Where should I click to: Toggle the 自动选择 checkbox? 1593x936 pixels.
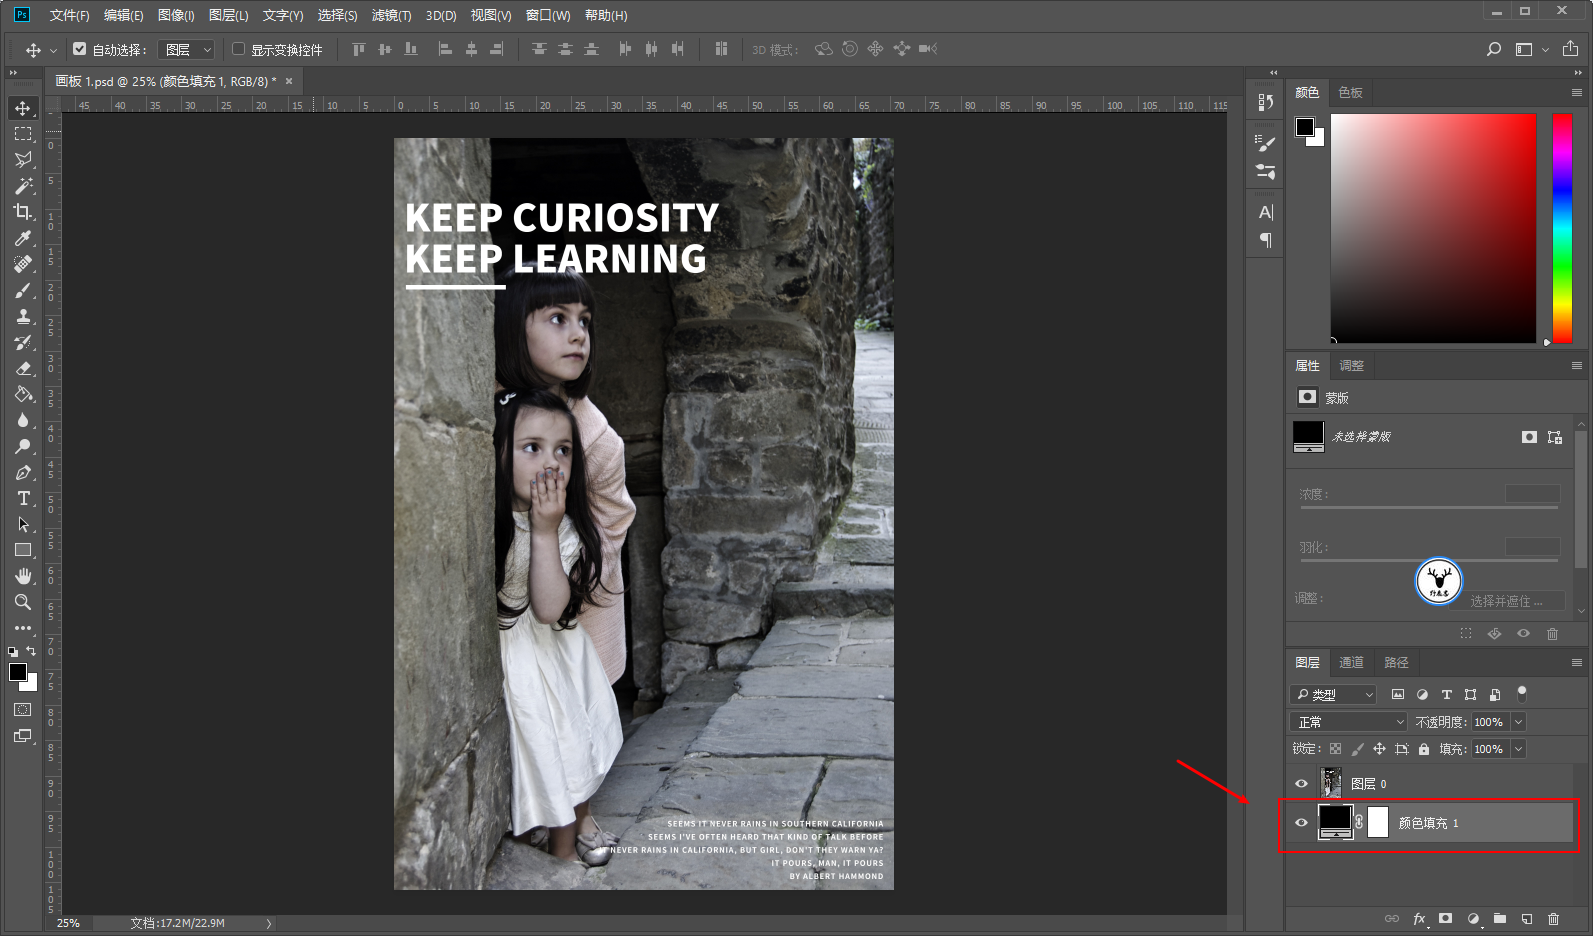pos(80,49)
